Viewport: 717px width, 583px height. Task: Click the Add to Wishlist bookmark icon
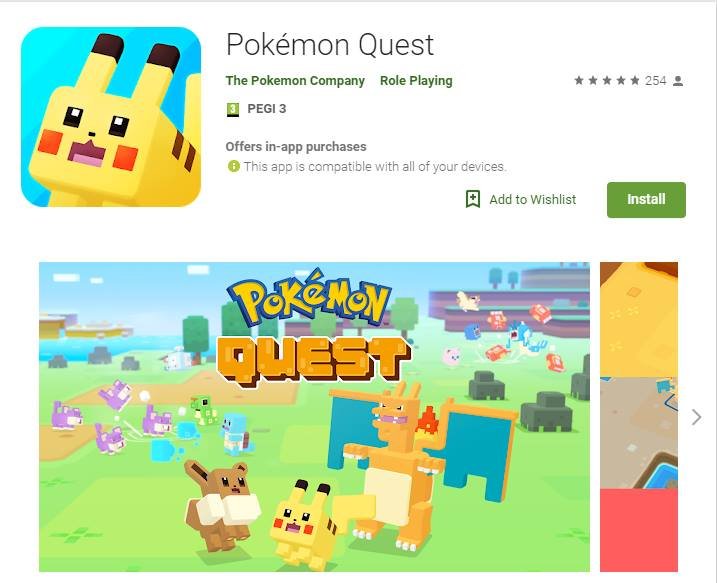click(473, 199)
